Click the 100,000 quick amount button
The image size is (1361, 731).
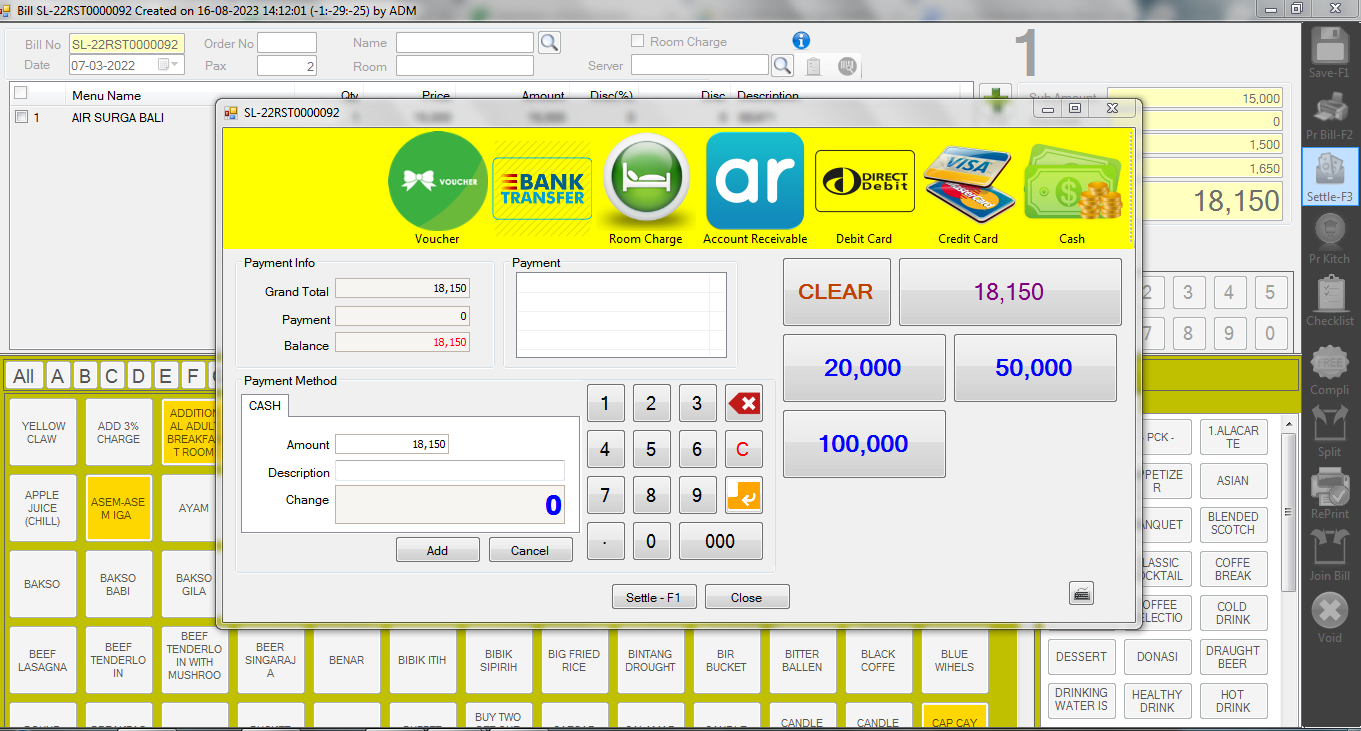864,444
